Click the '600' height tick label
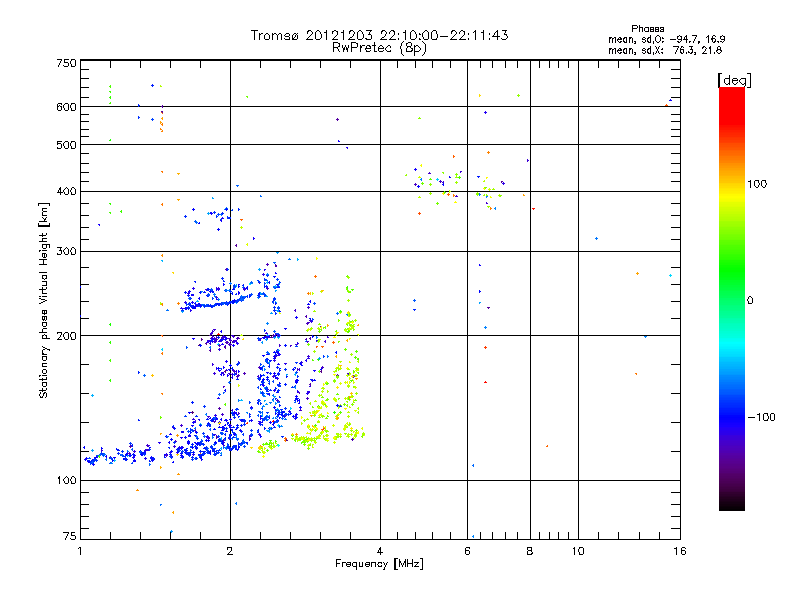Screen dimensions: 800x600 66,107
